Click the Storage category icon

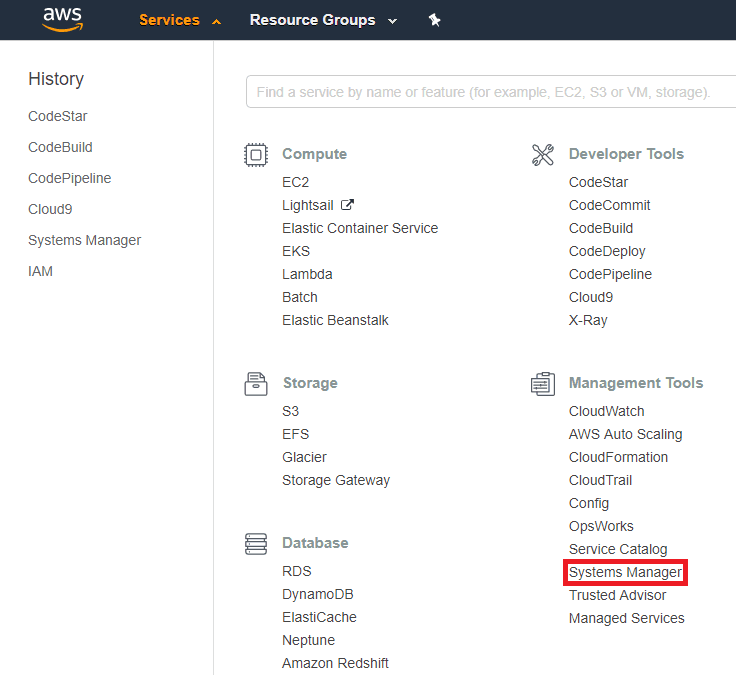tap(256, 384)
